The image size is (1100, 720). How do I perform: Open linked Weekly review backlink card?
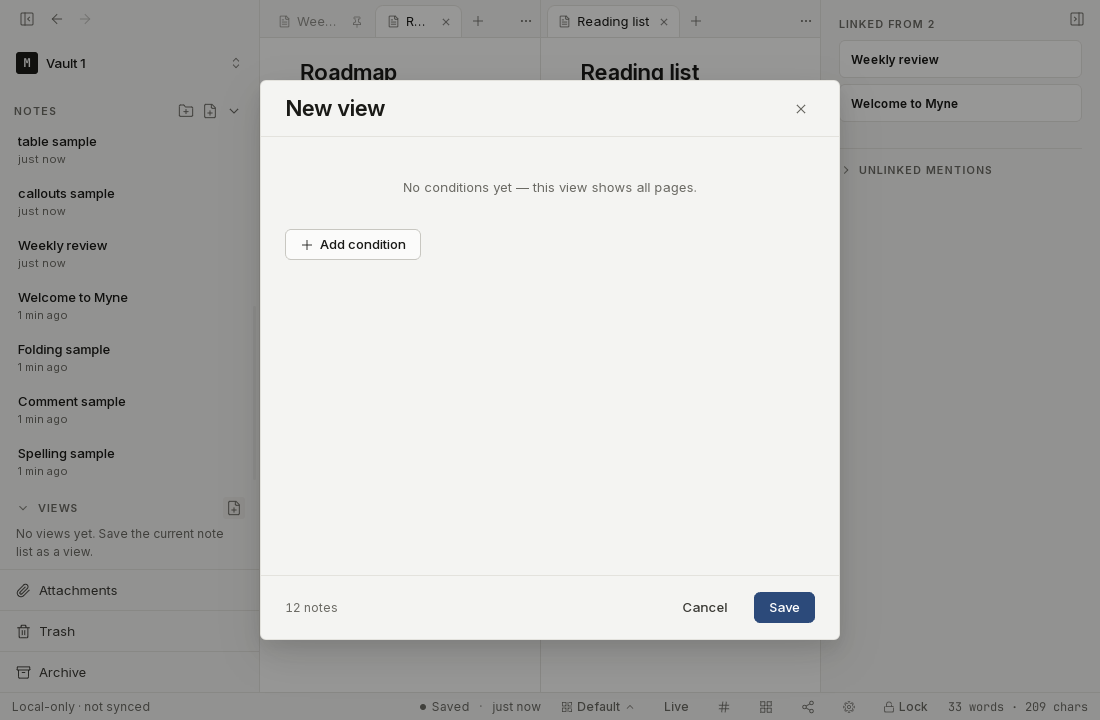[960, 60]
